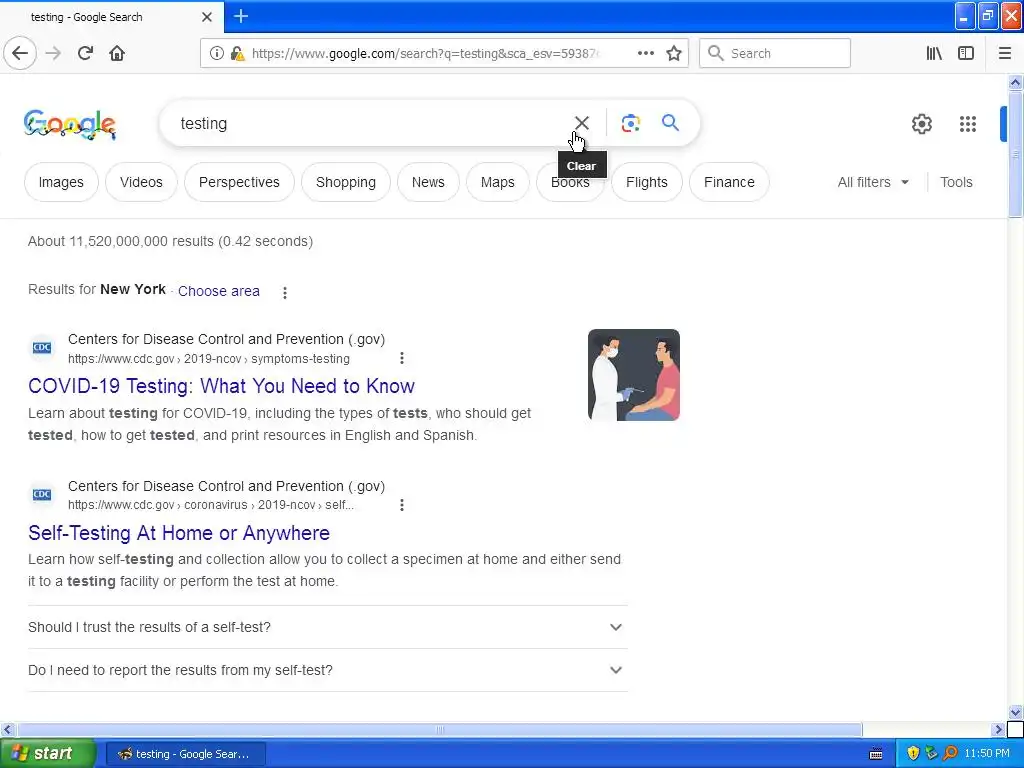Image resolution: width=1024 pixels, height=768 pixels.
Task: Toggle the sidebar view icon
Action: tap(966, 53)
